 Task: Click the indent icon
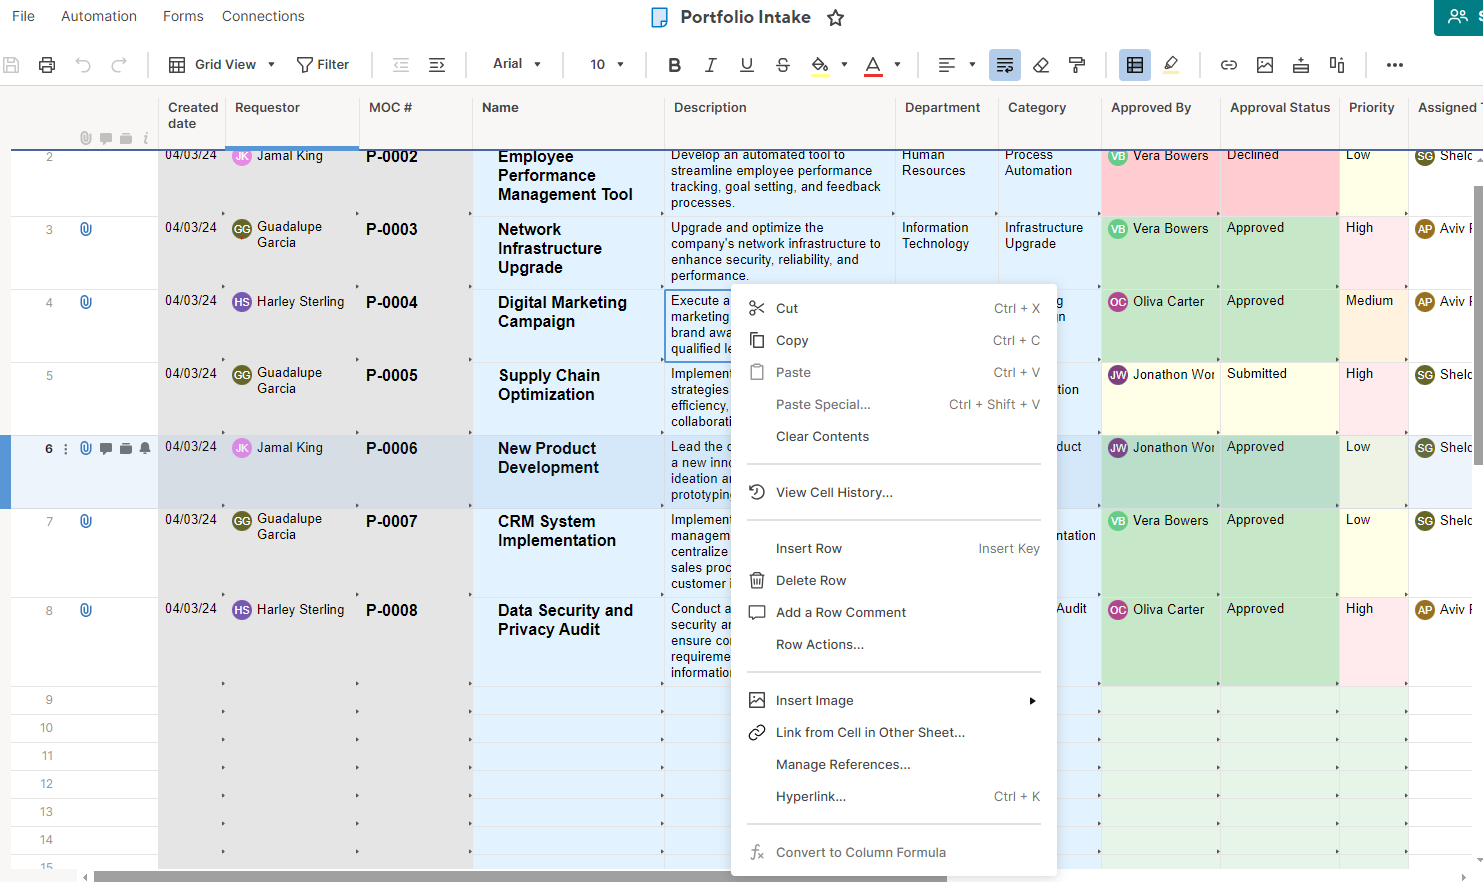click(x=437, y=65)
